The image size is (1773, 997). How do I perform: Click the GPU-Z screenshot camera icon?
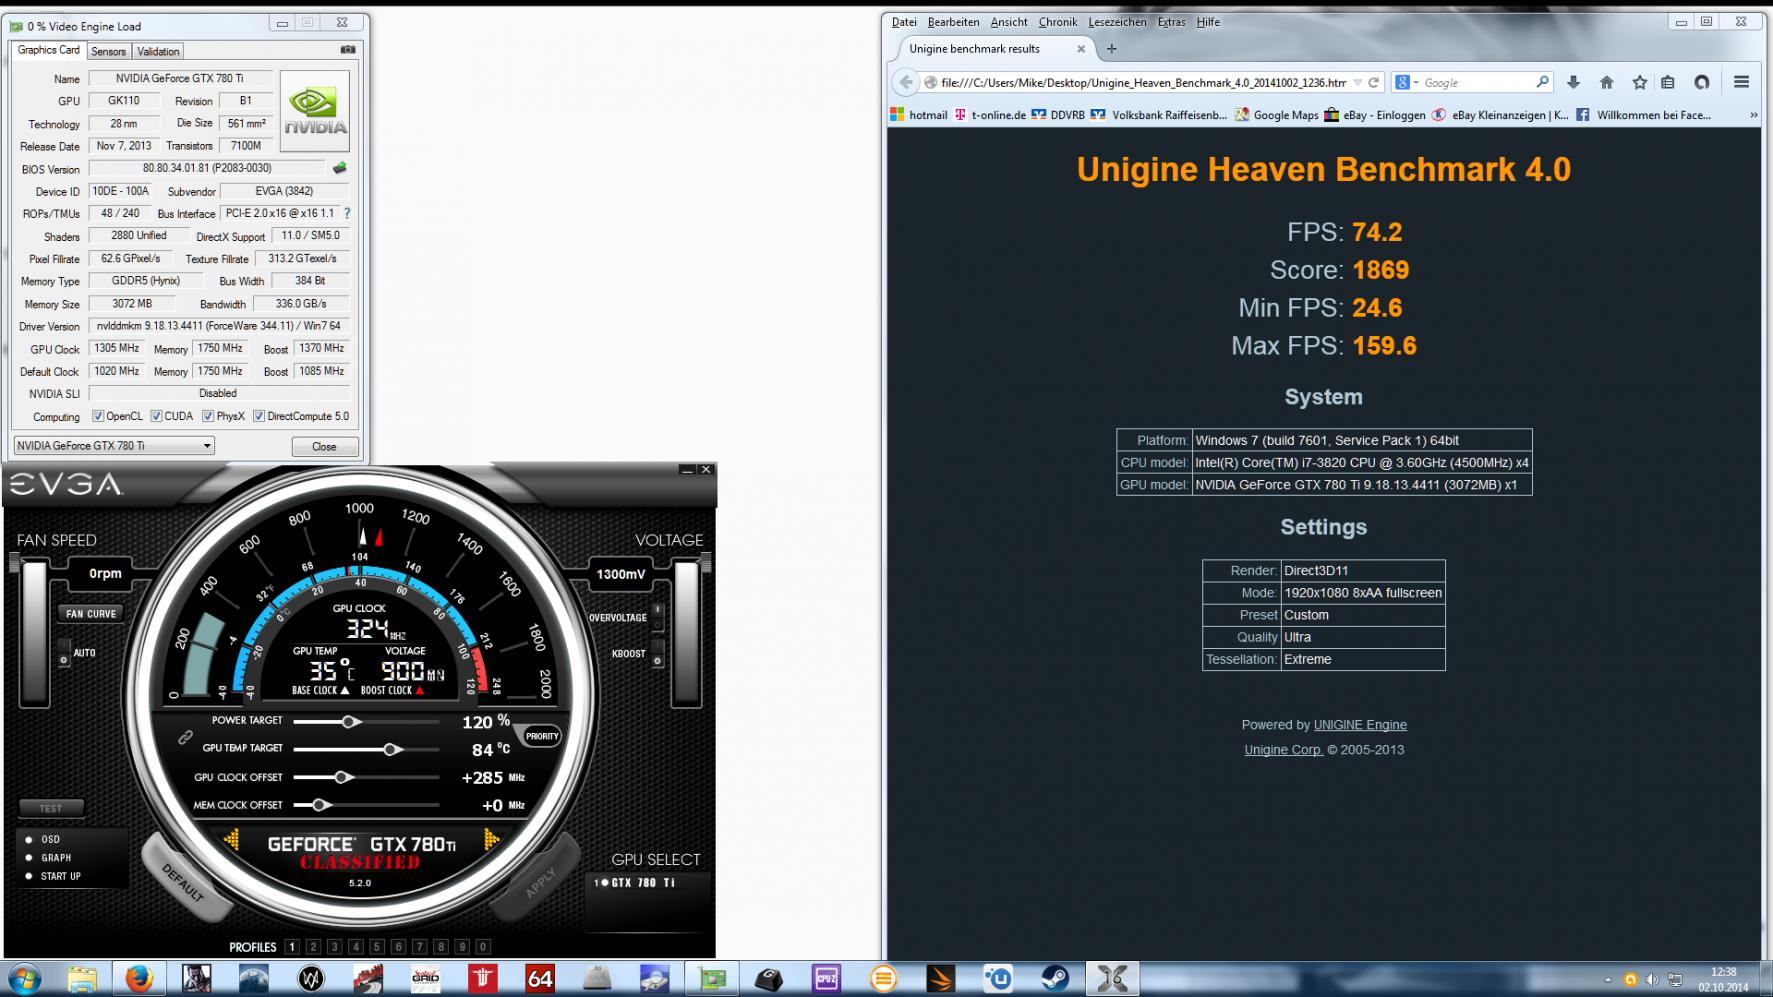(348, 50)
